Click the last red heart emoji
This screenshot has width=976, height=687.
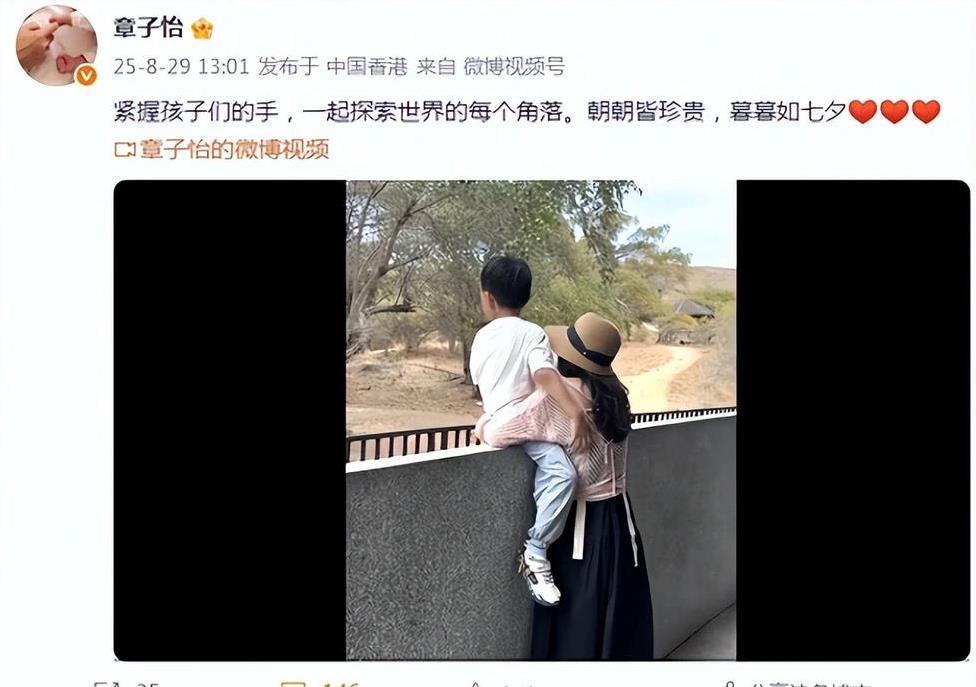pyautogui.click(x=926, y=111)
